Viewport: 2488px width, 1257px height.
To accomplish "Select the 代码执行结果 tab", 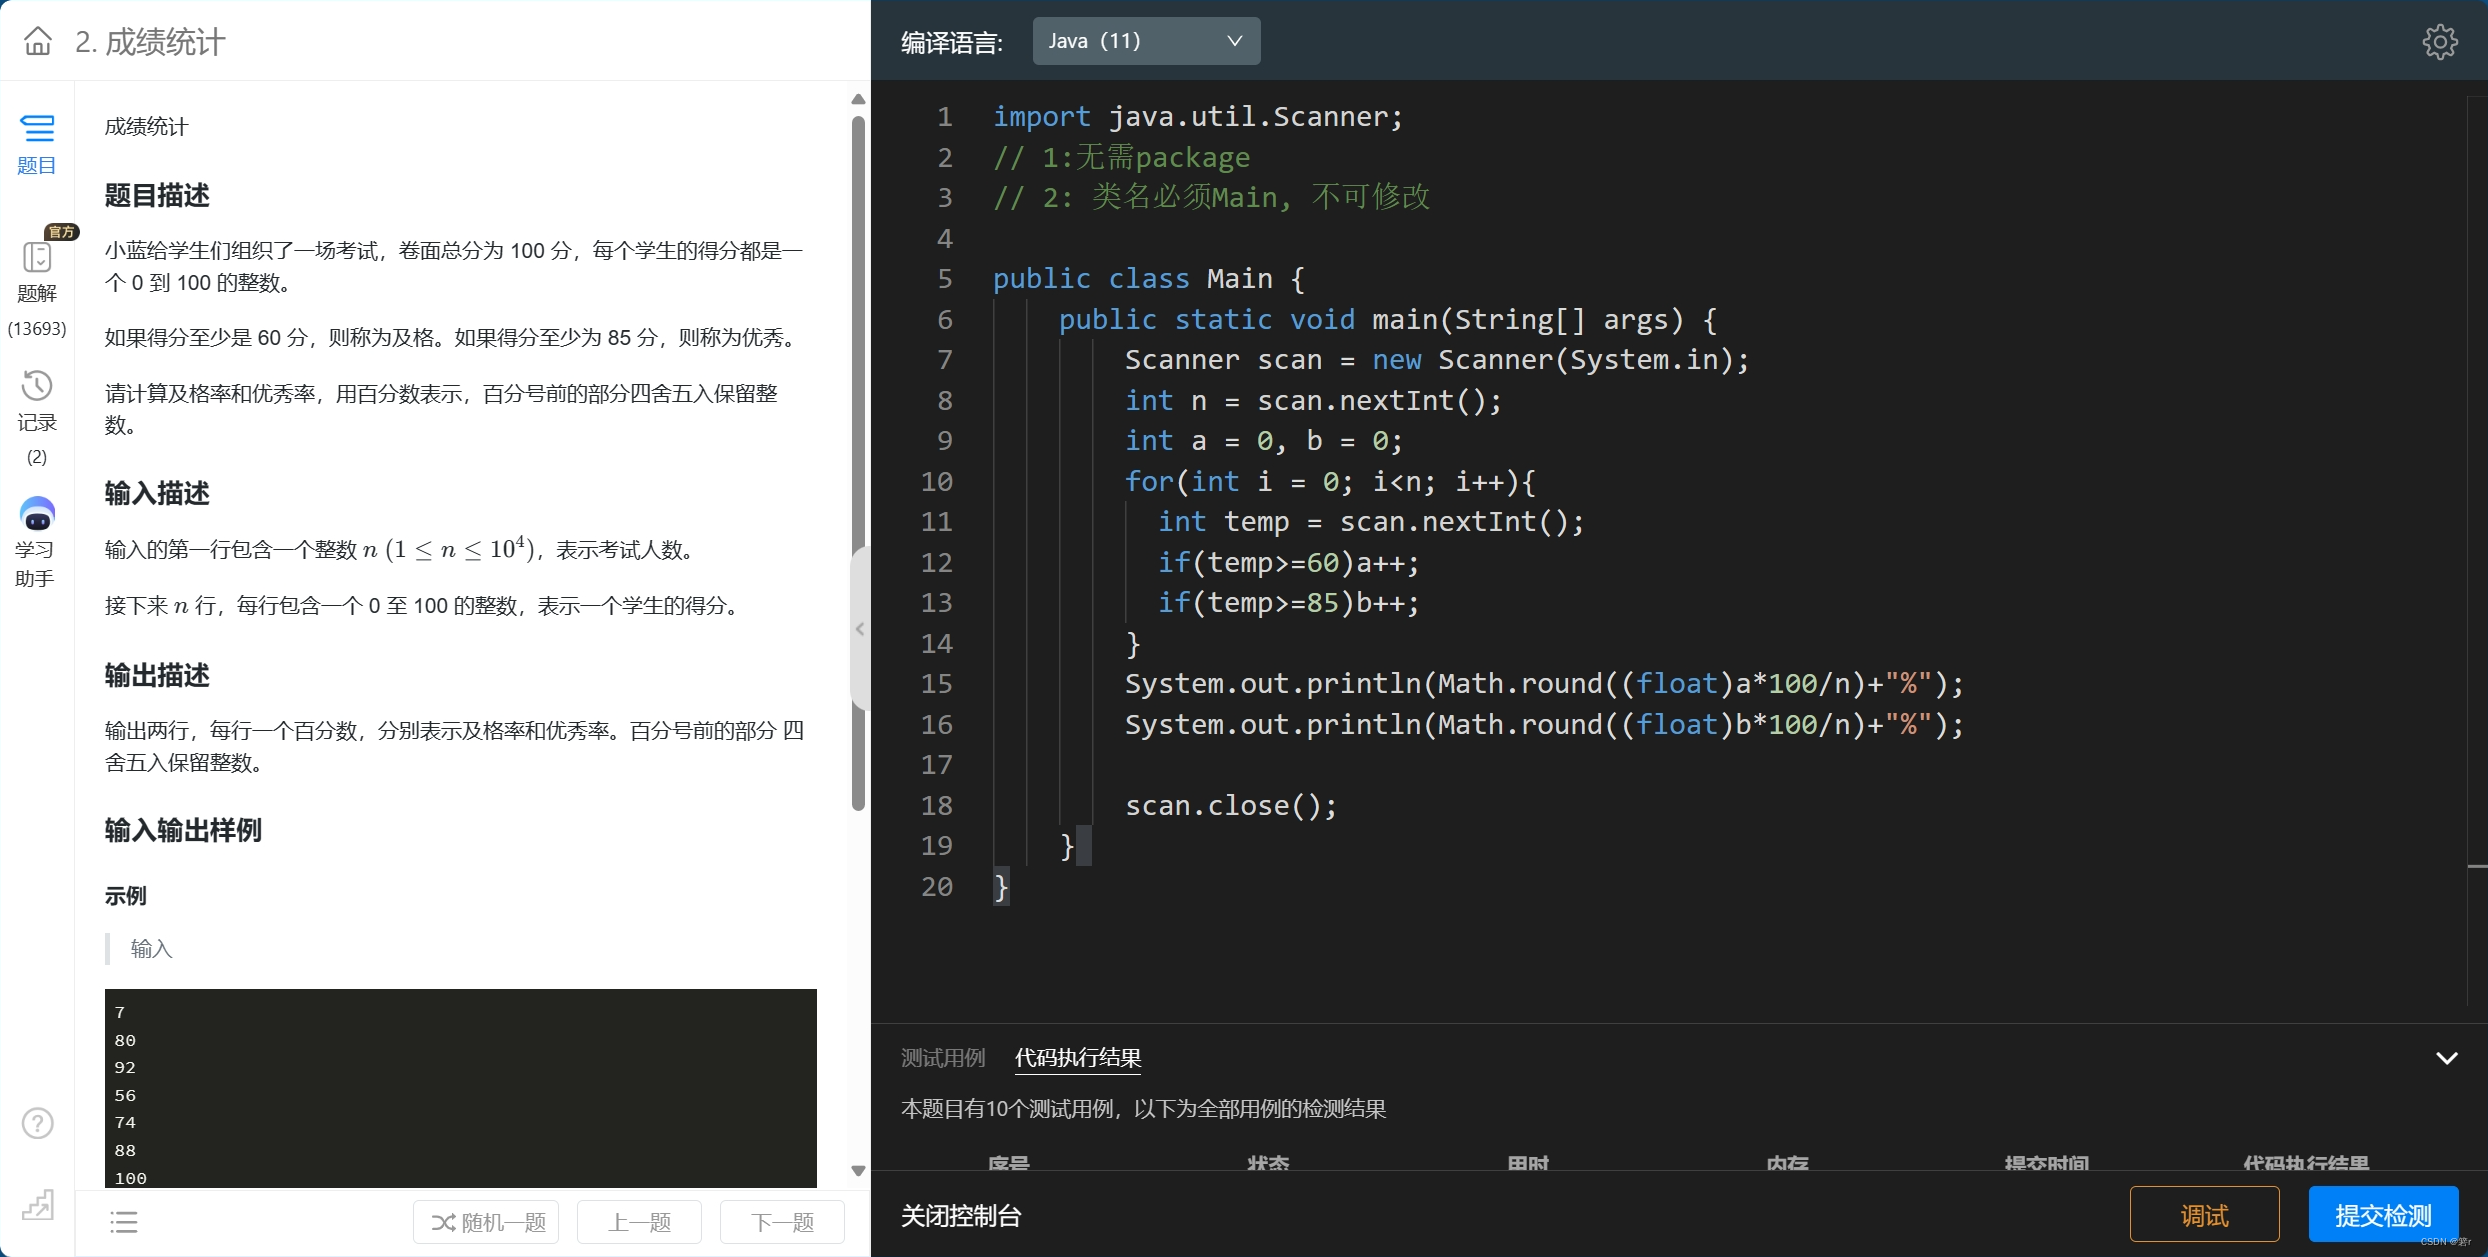I will (x=1078, y=1057).
